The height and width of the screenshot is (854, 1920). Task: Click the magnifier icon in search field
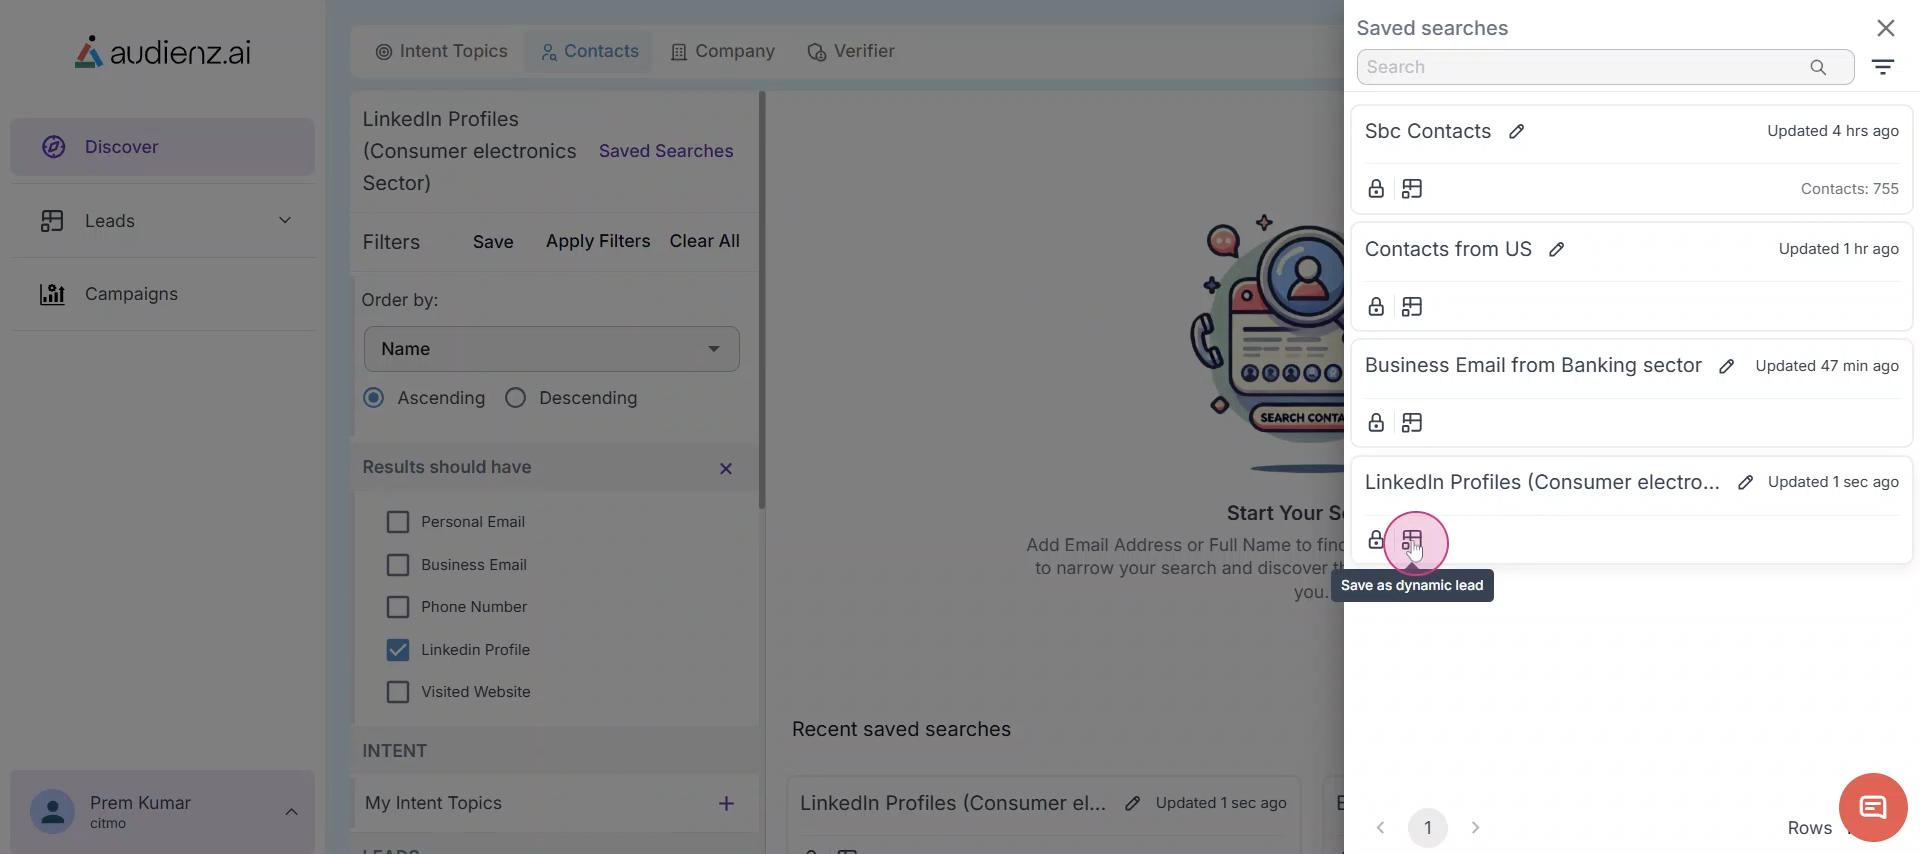coord(1818,67)
